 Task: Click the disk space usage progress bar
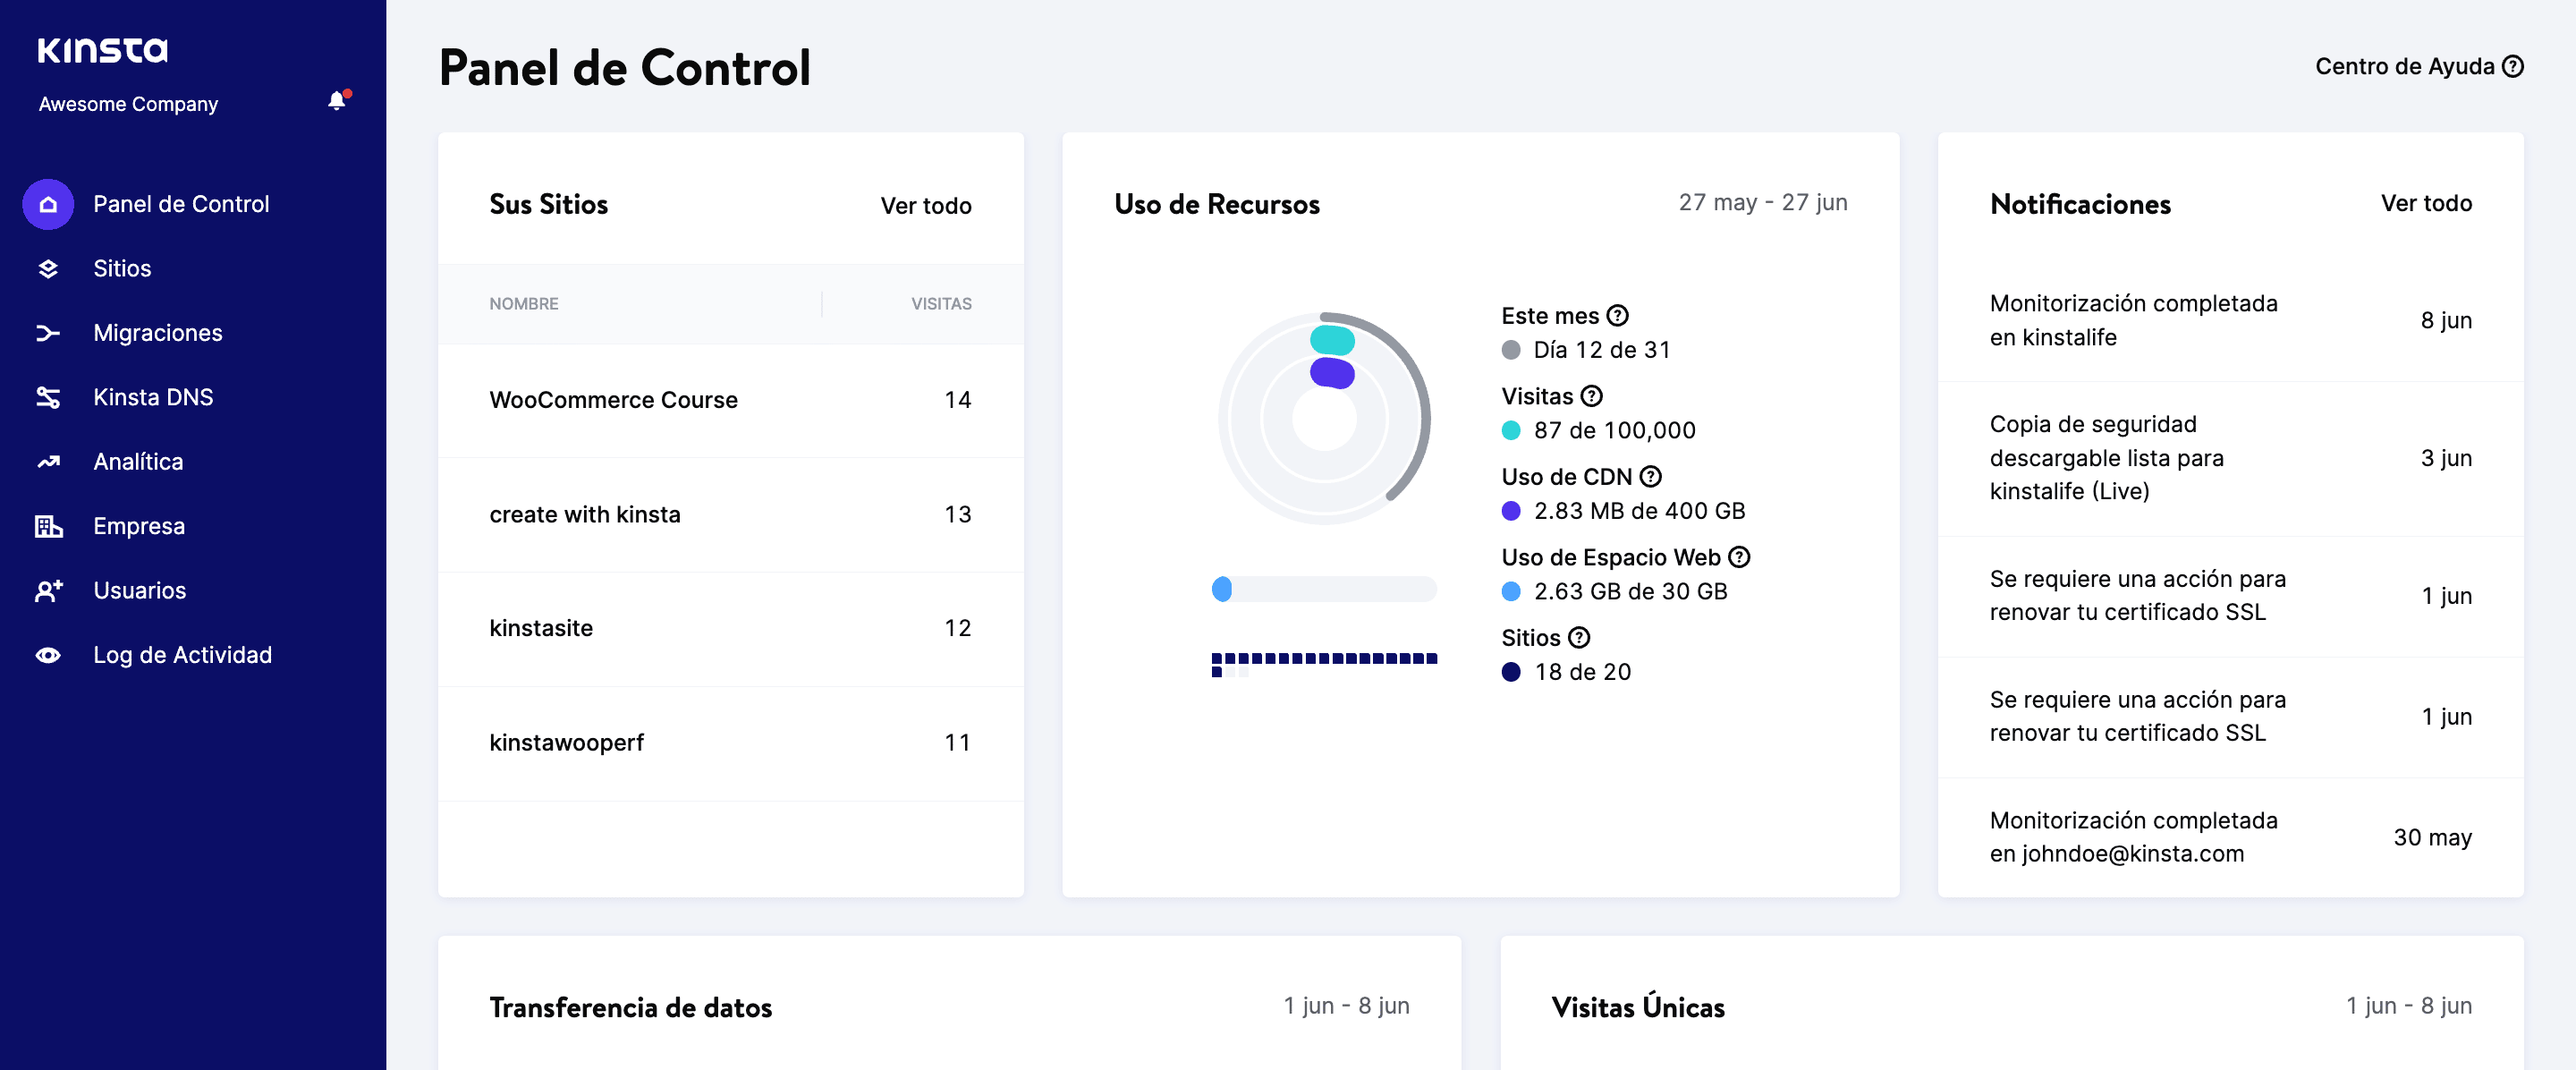[x=1324, y=589]
